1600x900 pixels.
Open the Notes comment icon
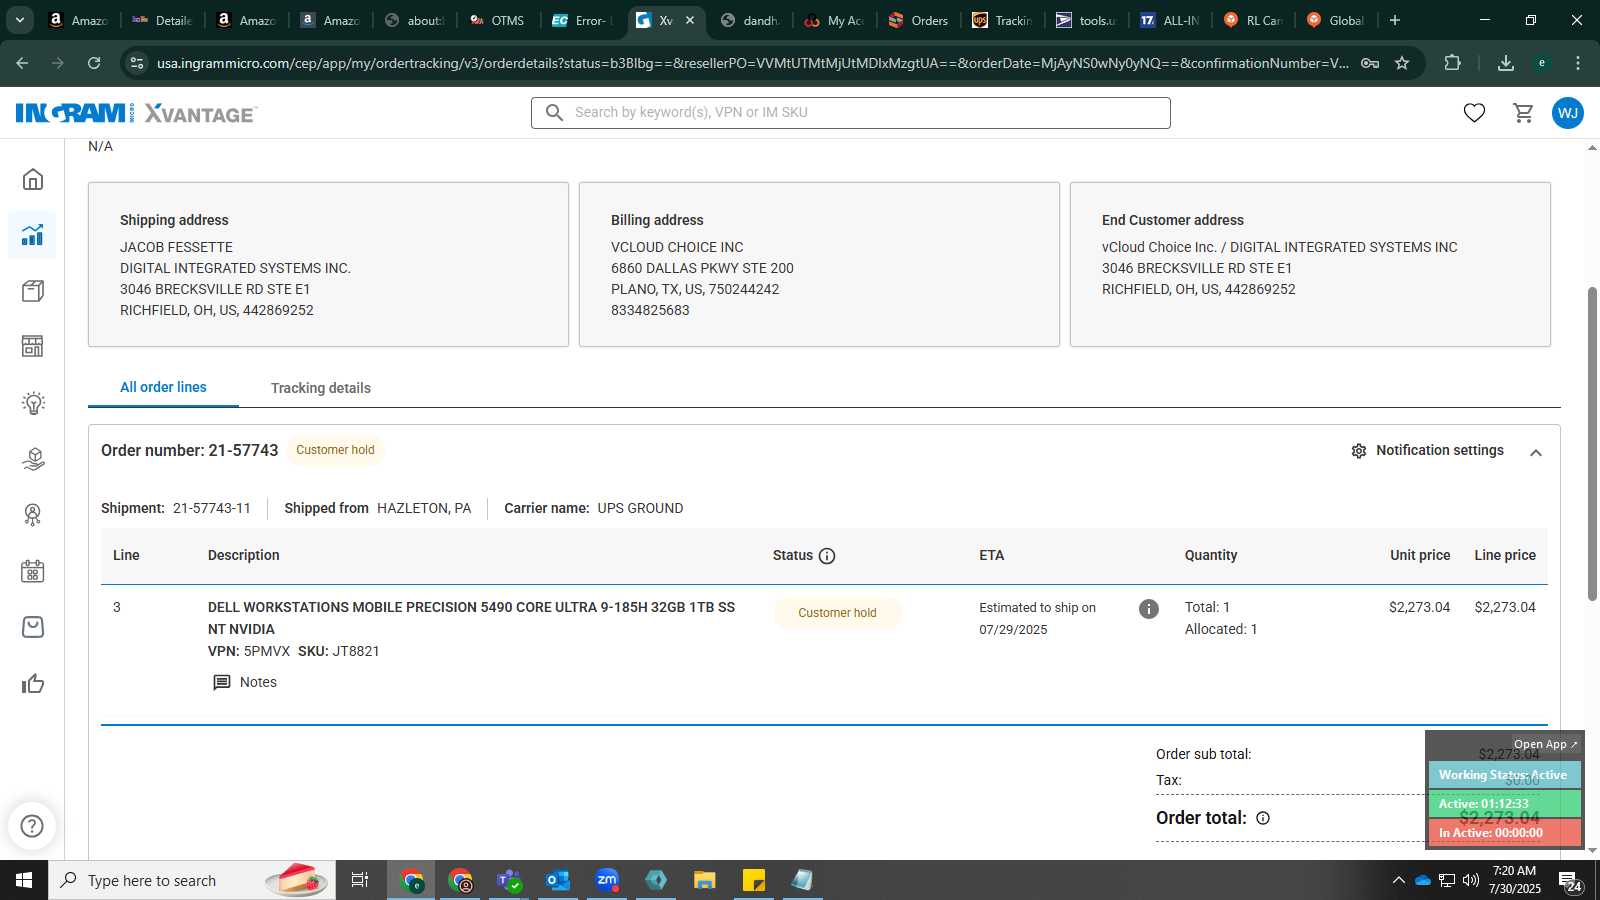click(x=222, y=682)
